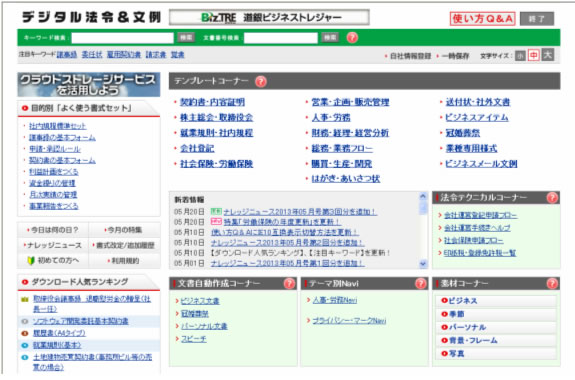This screenshot has height=380, width=575.
Task: Click the beginner leaf icon beside 初めての方へ
Action: pyautogui.click(x=31, y=260)
